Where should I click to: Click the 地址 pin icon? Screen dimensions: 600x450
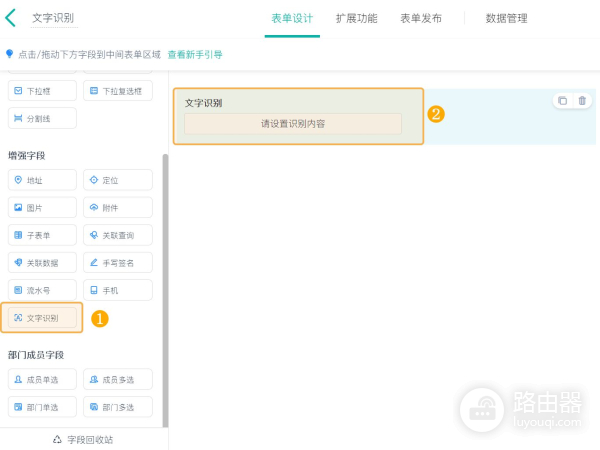[18, 180]
